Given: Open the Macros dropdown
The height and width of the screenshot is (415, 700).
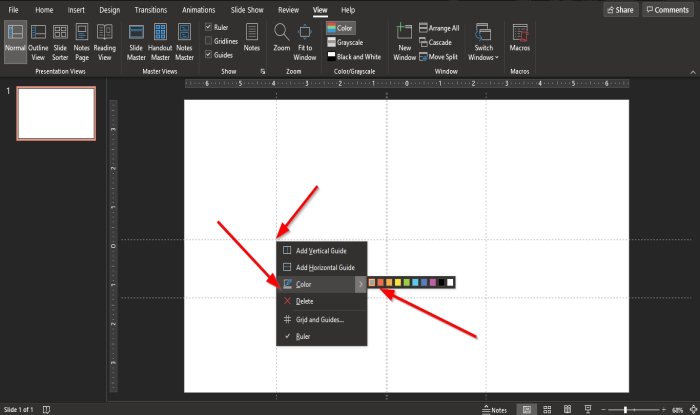Looking at the screenshot, I should pos(519,40).
